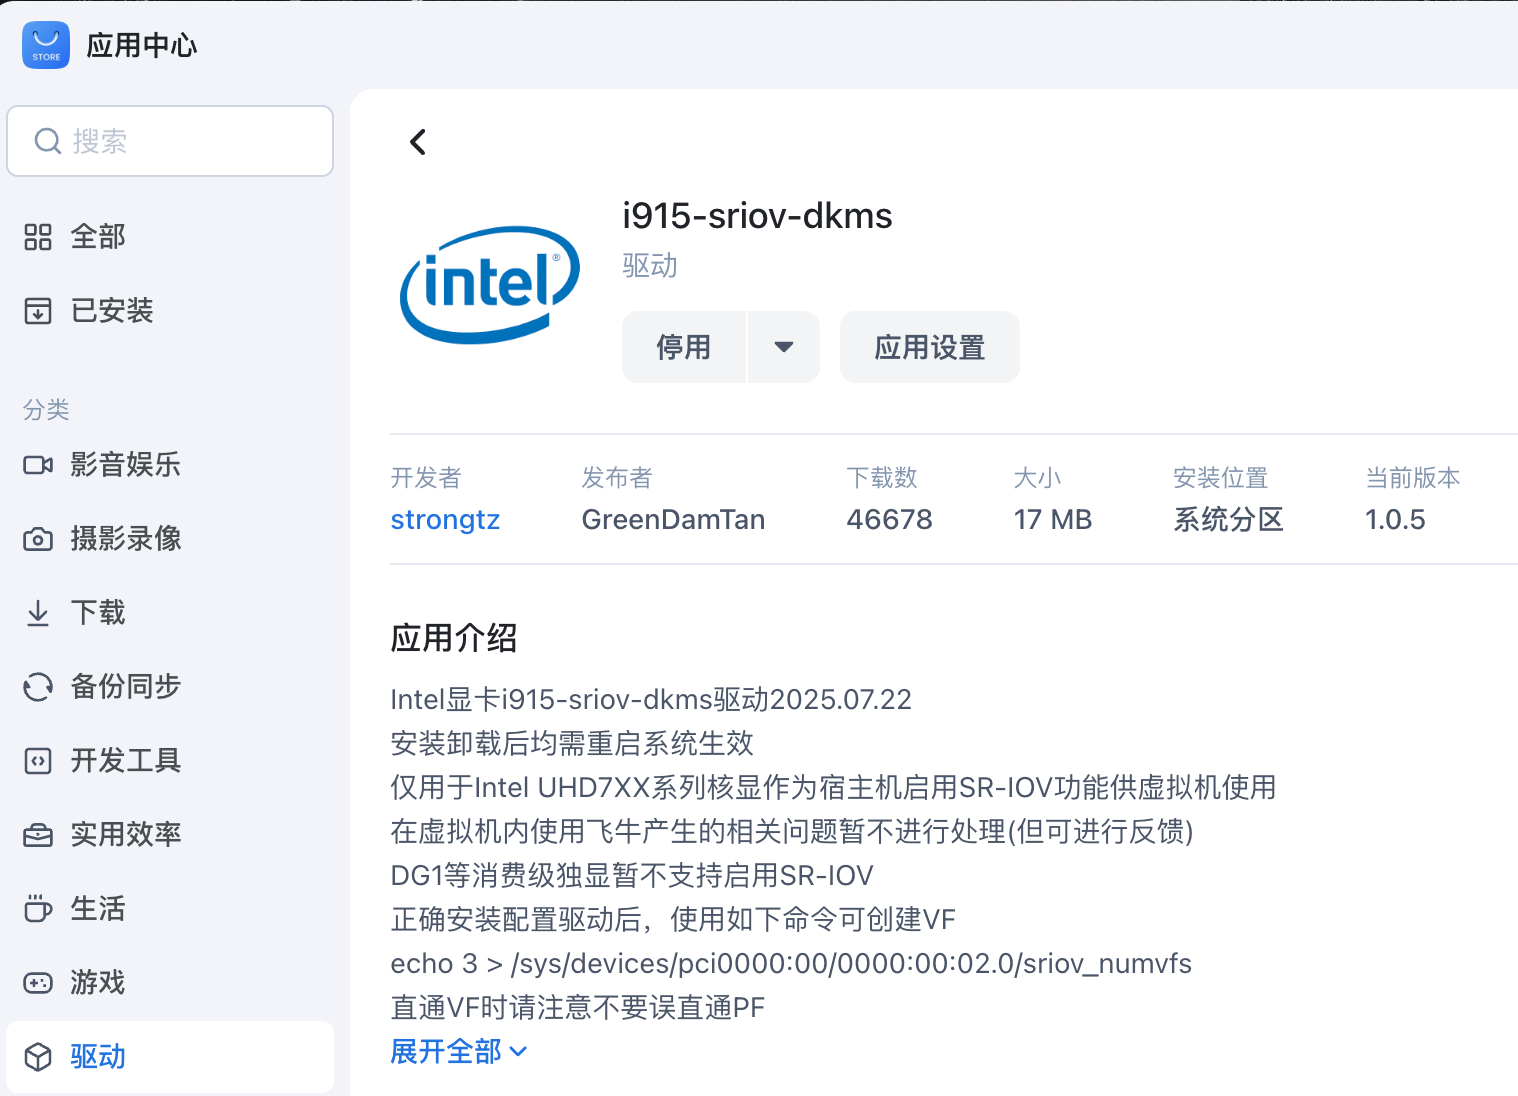Click the 开发工具 code bracket icon

coord(38,761)
